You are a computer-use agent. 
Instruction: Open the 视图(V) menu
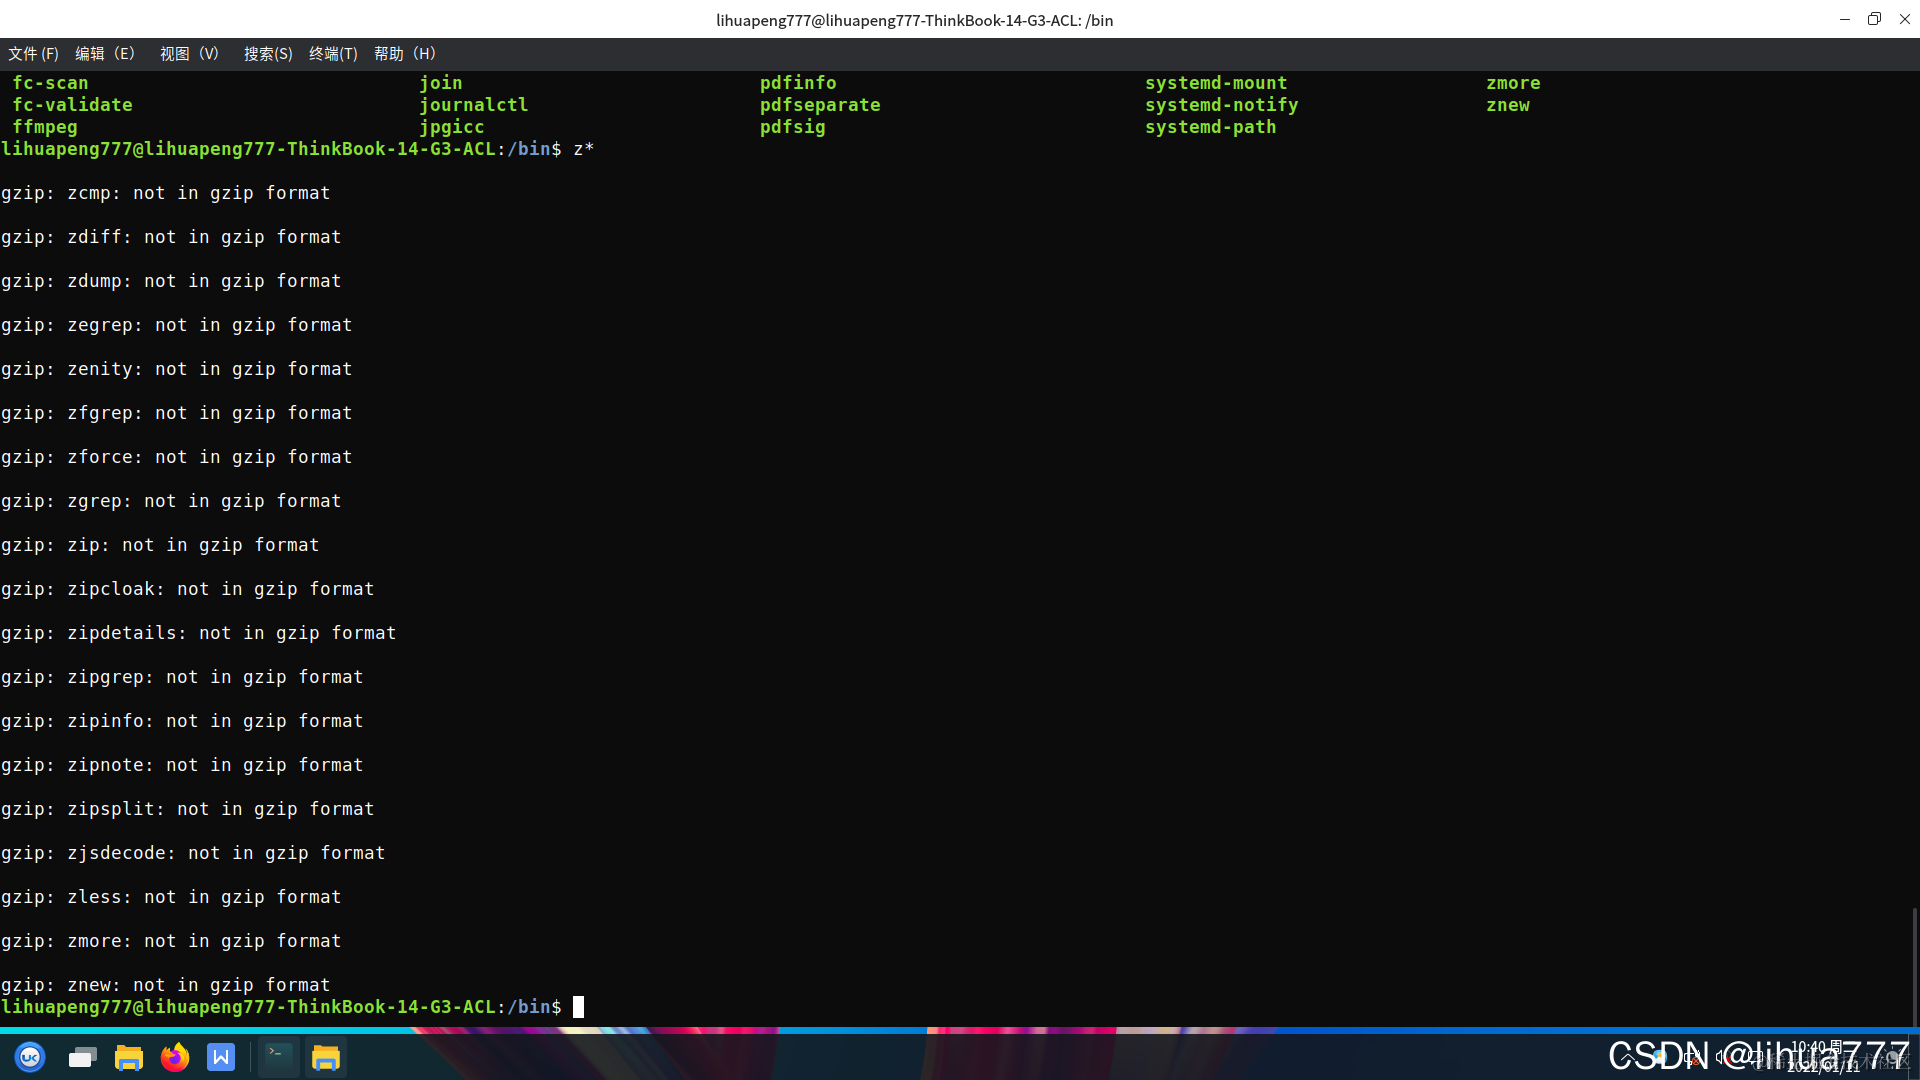tap(189, 54)
